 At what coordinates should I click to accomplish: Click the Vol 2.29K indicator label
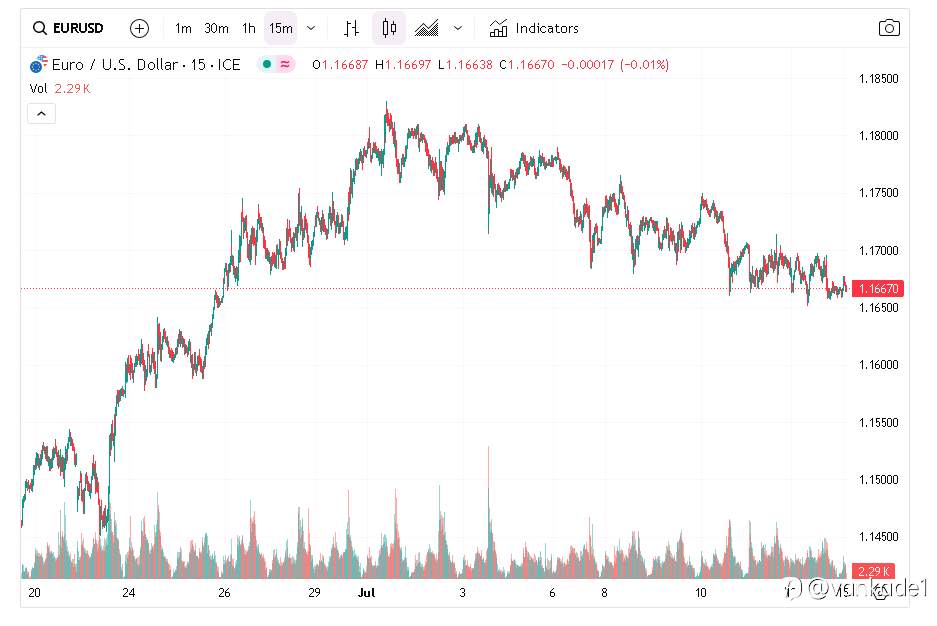[60, 88]
